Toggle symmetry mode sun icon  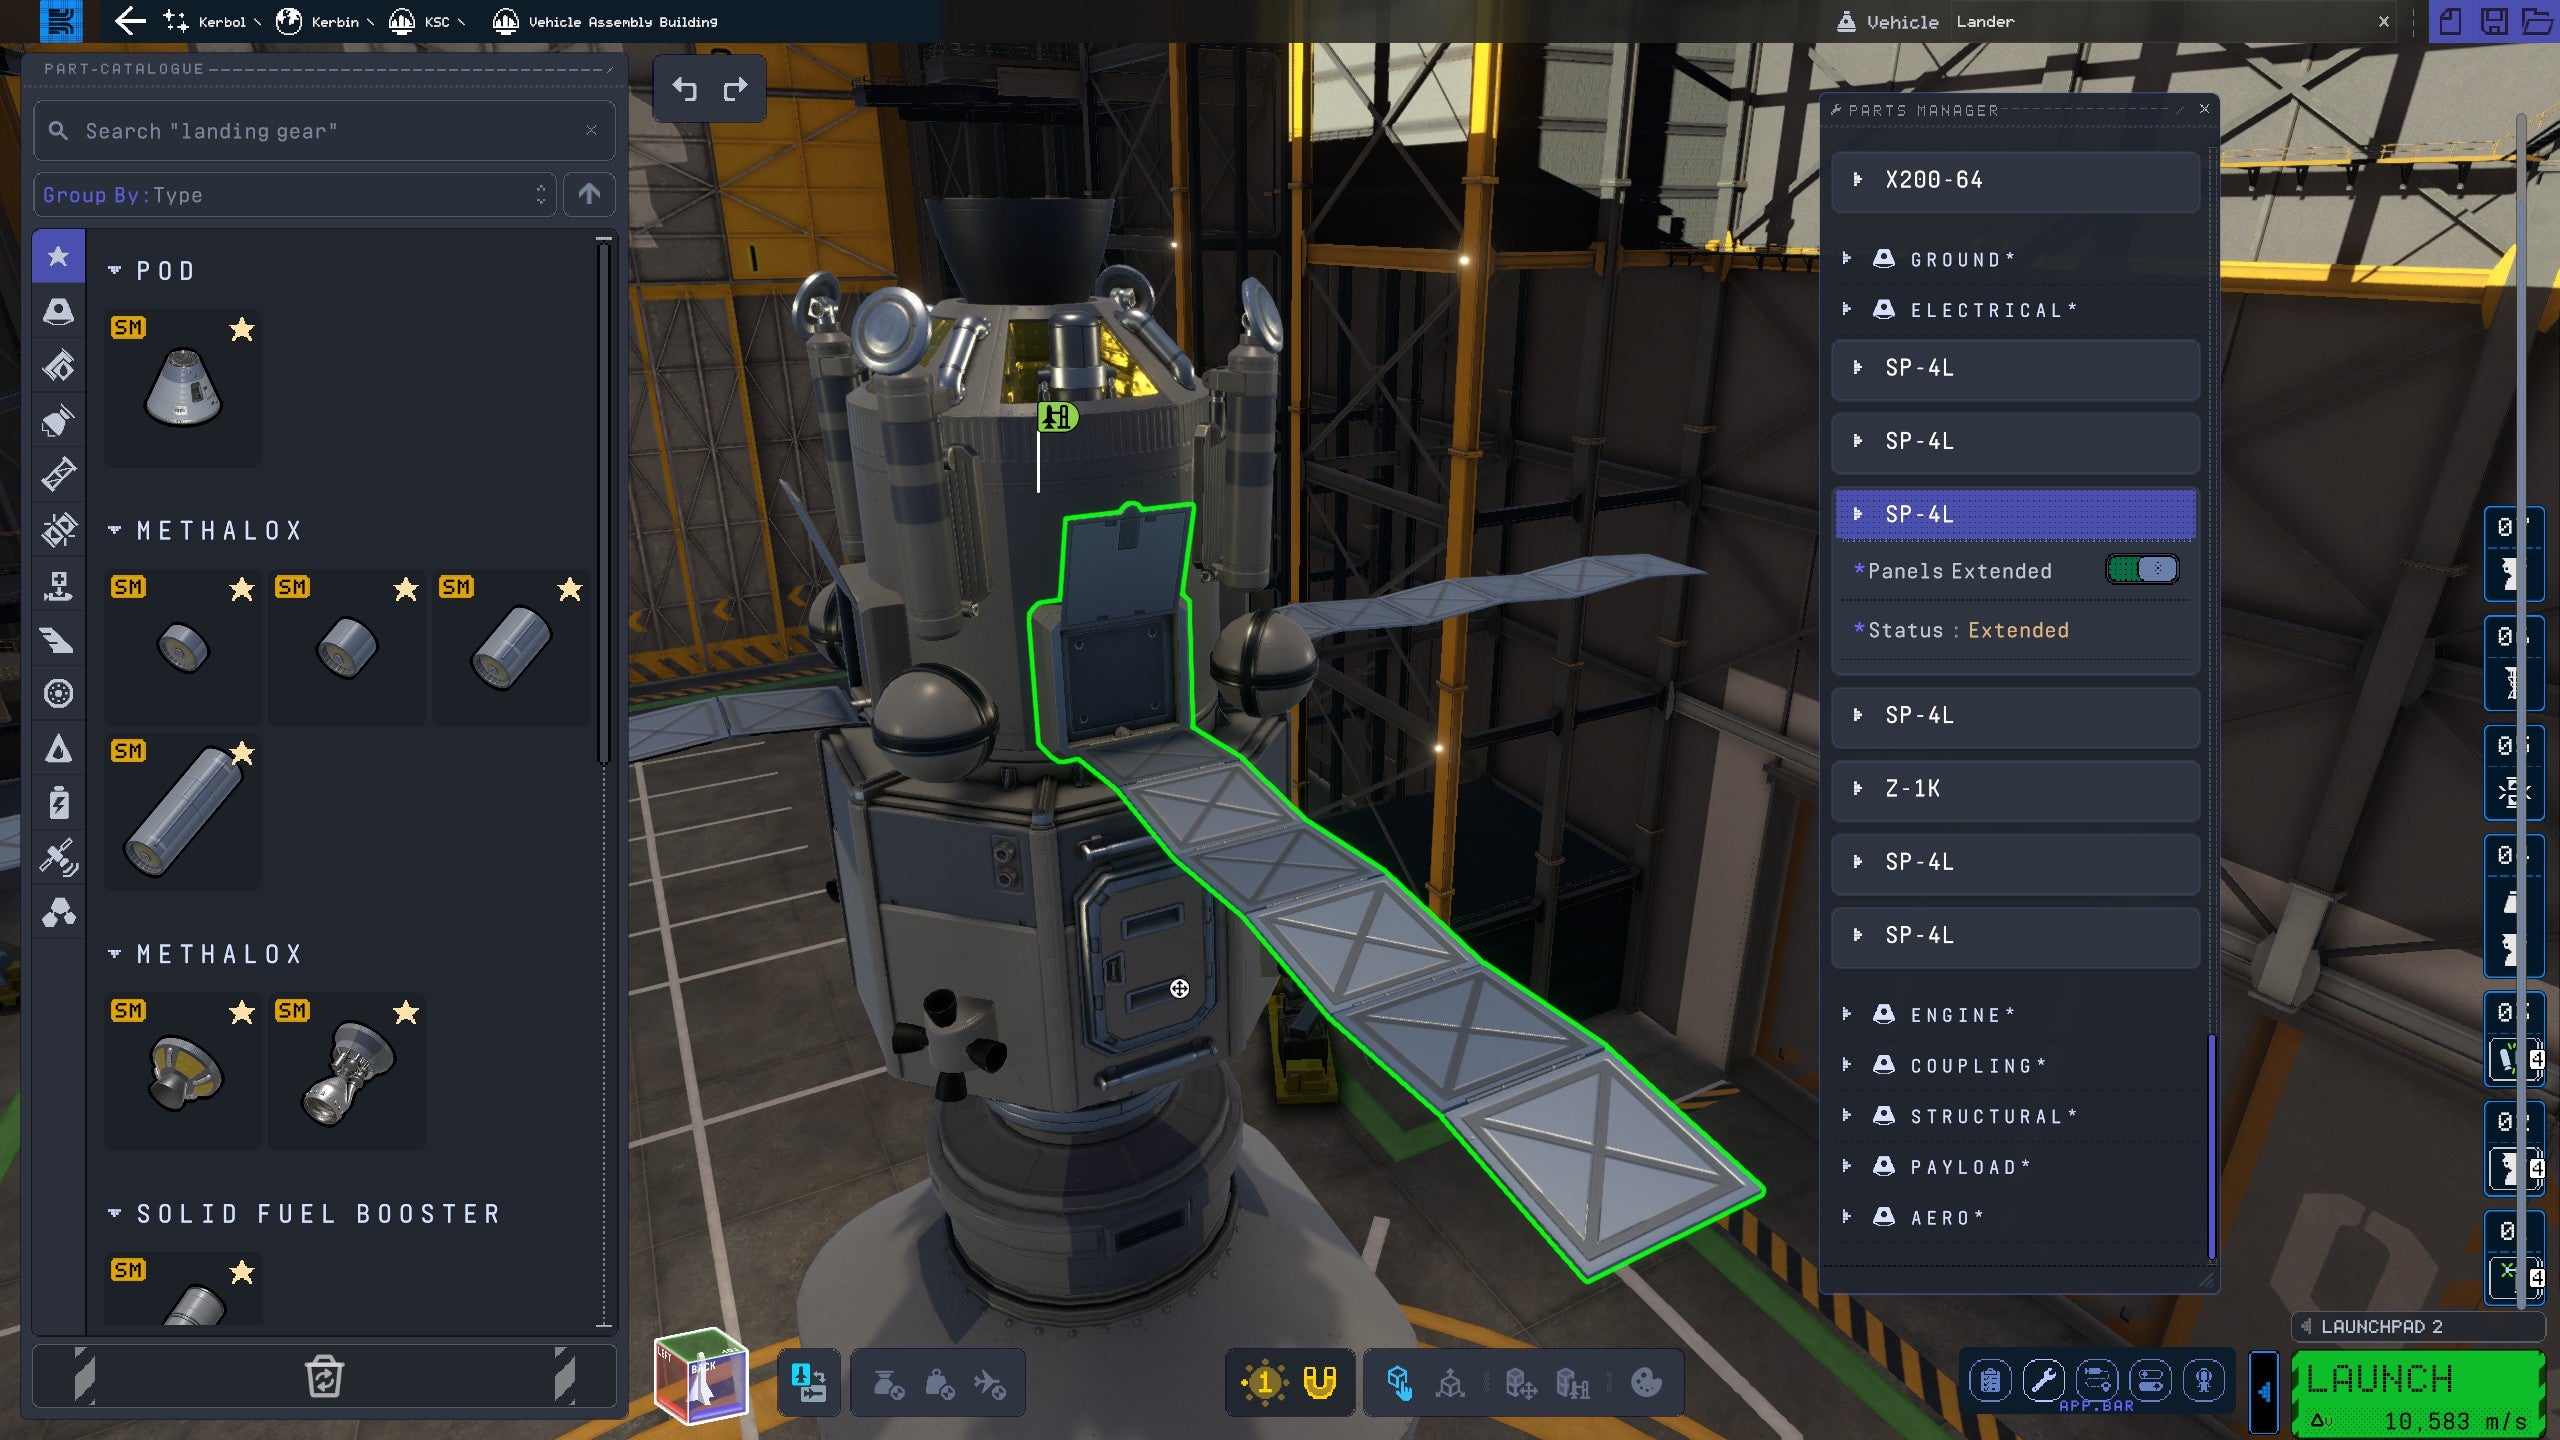[x=1263, y=1383]
